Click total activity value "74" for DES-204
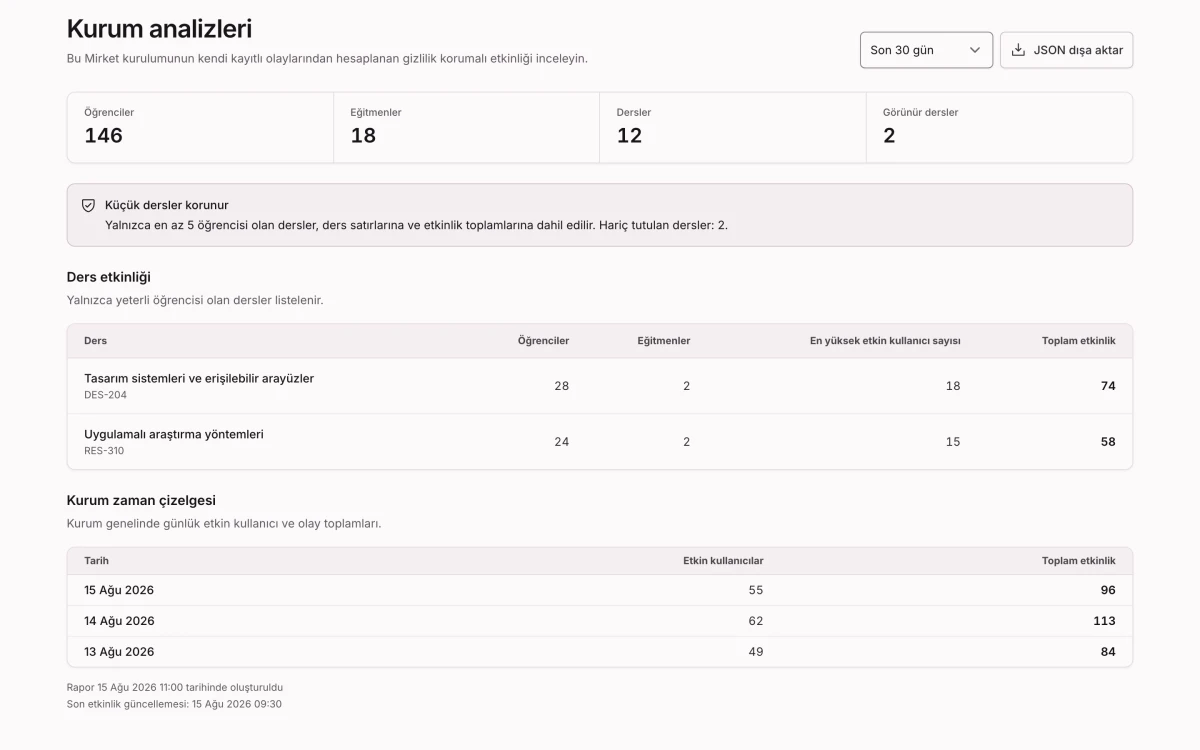 [x=1108, y=386]
